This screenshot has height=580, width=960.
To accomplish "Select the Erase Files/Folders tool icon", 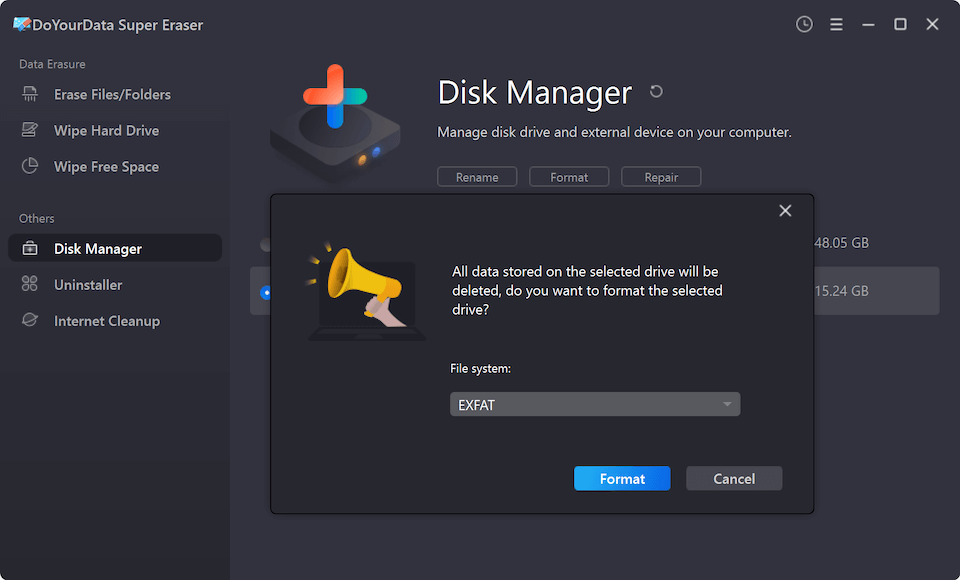I will click(31, 94).
